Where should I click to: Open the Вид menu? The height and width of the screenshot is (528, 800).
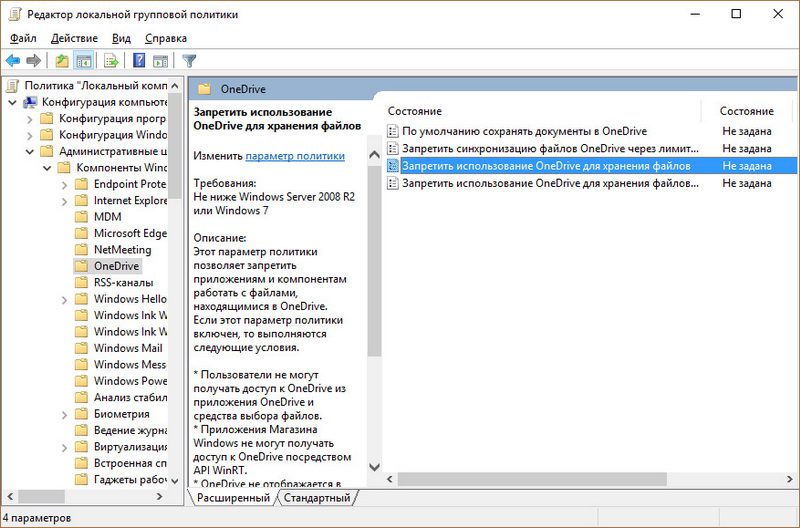click(x=121, y=38)
